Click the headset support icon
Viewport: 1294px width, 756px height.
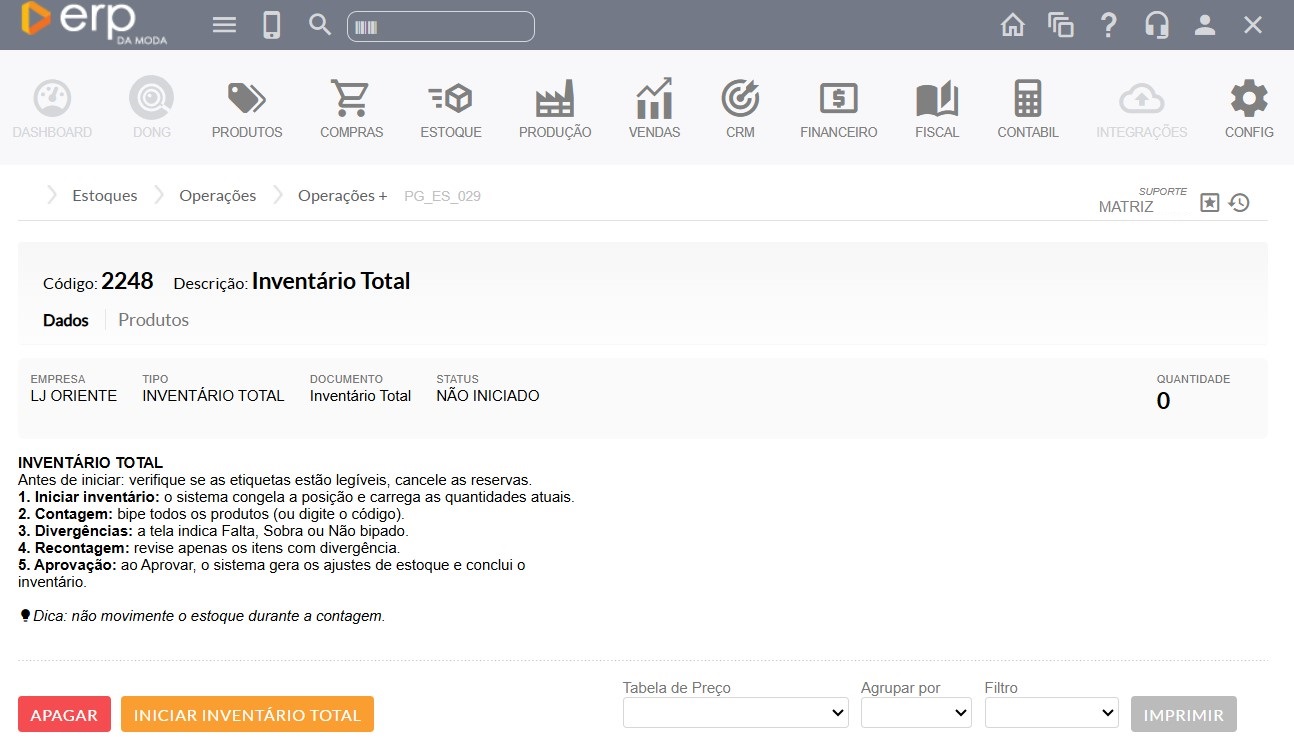[x=1157, y=25]
